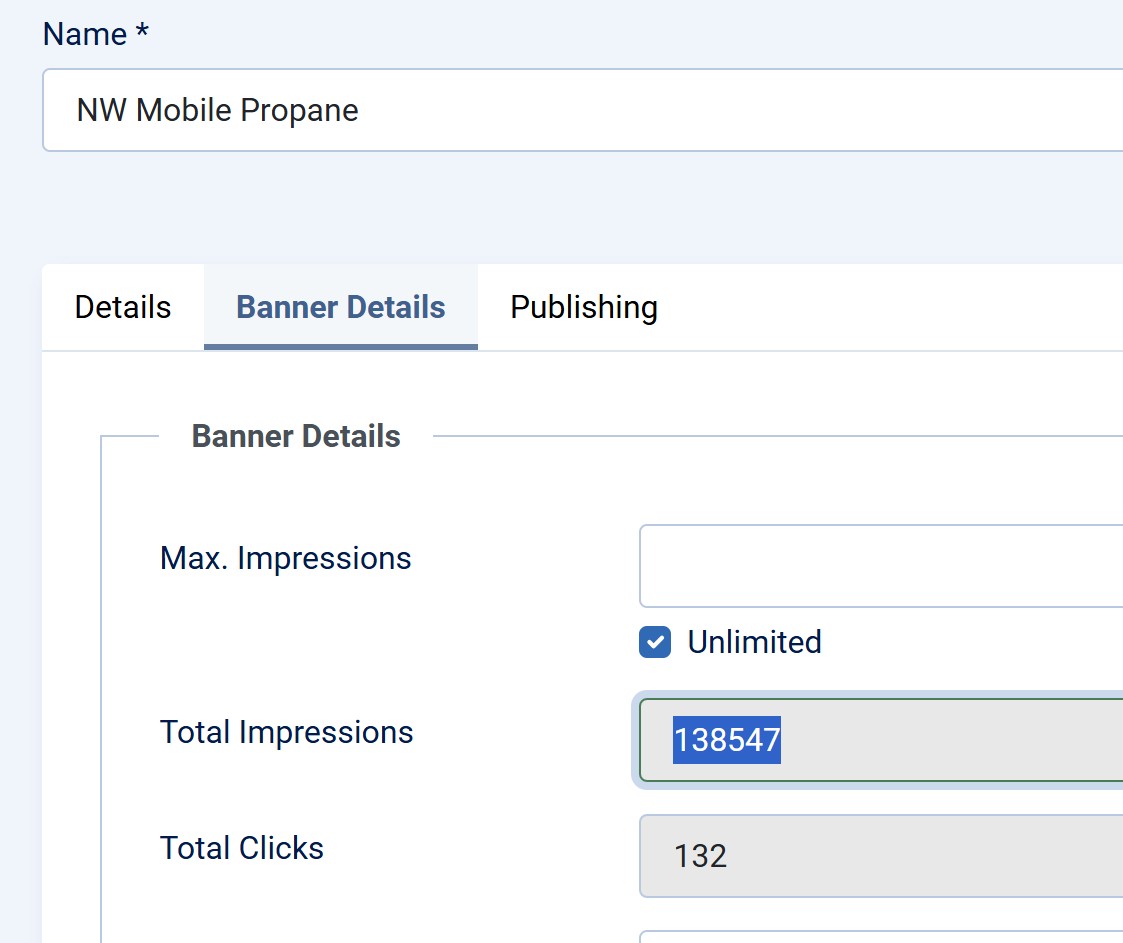Uncheck the Unlimited checkbox
The image size is (1123, 943).
click(655, 642)
